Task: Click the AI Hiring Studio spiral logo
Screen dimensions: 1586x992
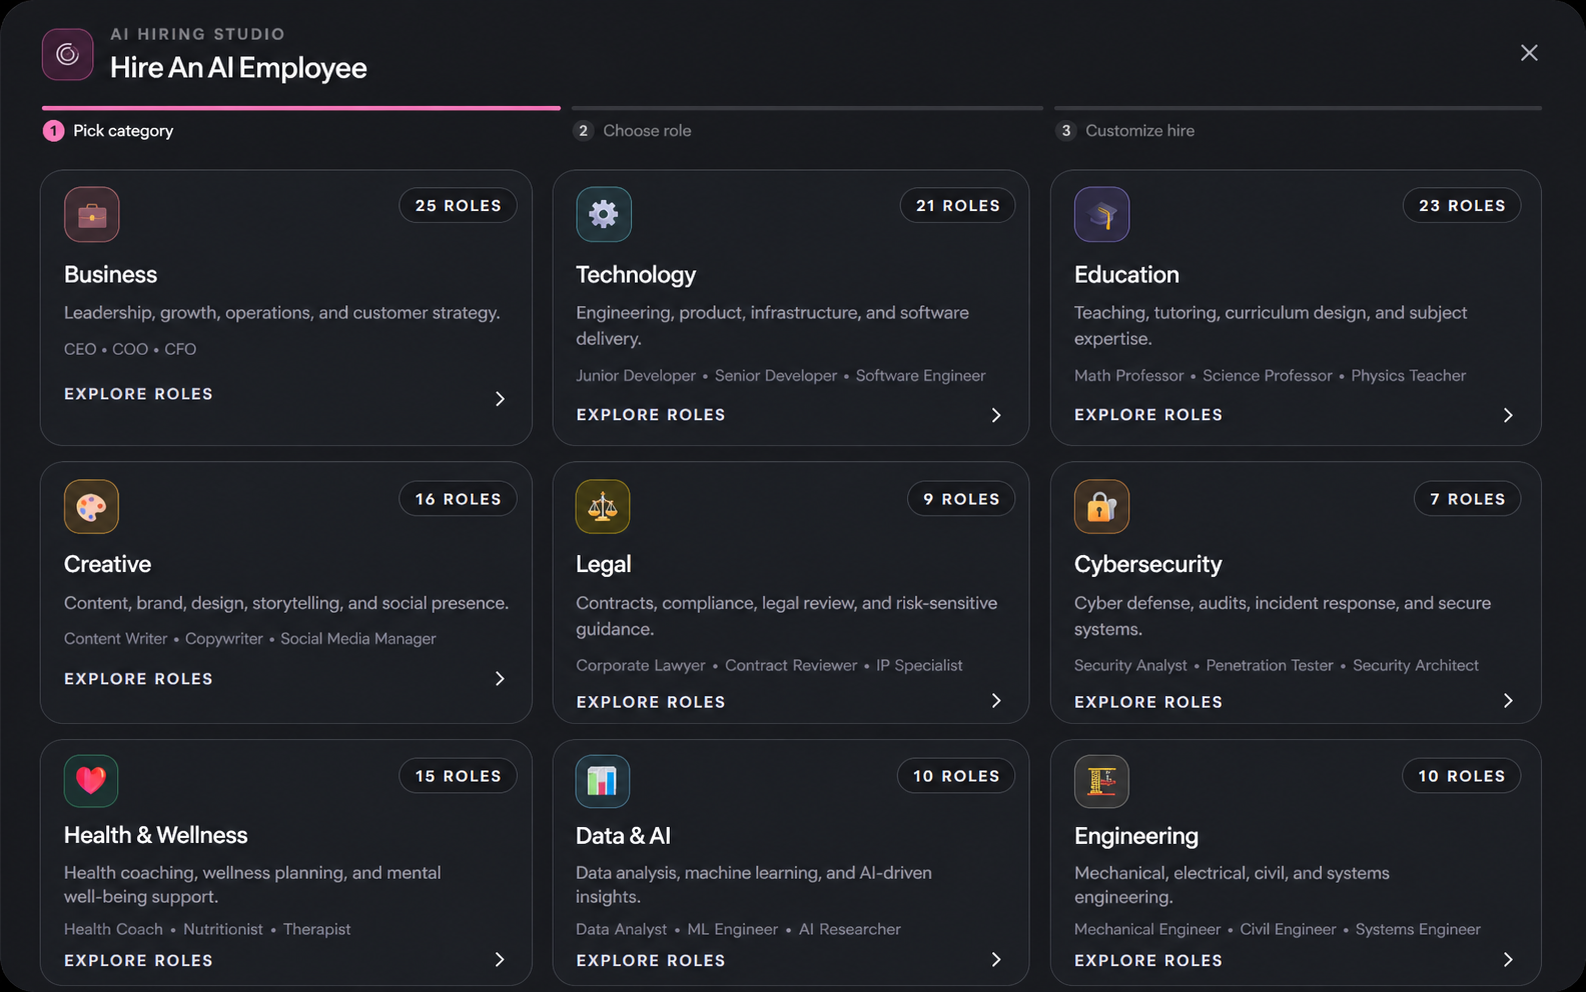Action: (x=68, y=54)
